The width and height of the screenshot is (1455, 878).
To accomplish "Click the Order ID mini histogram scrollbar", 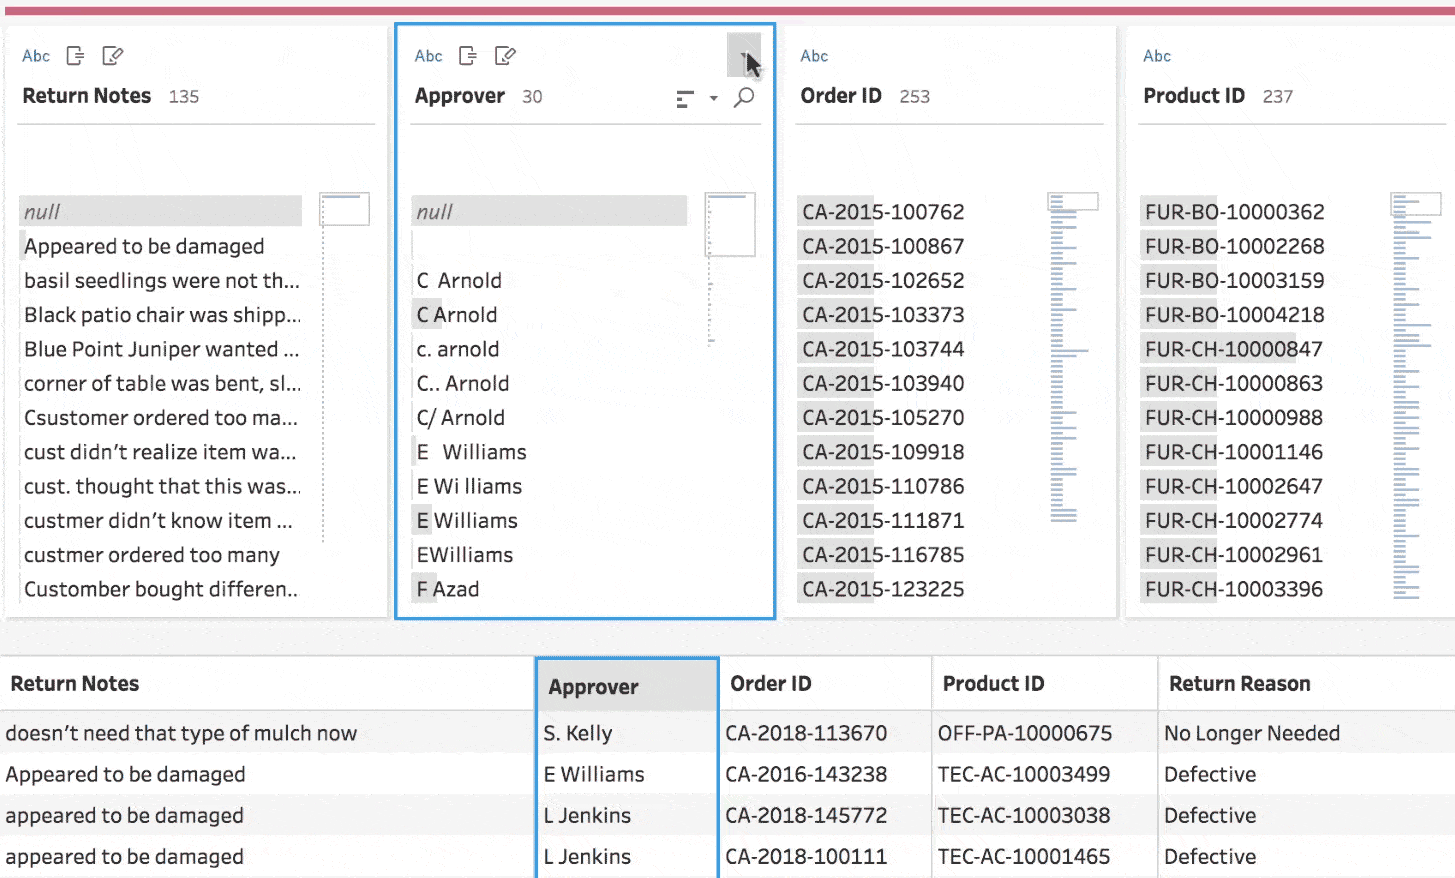I will coord(1072,202).
